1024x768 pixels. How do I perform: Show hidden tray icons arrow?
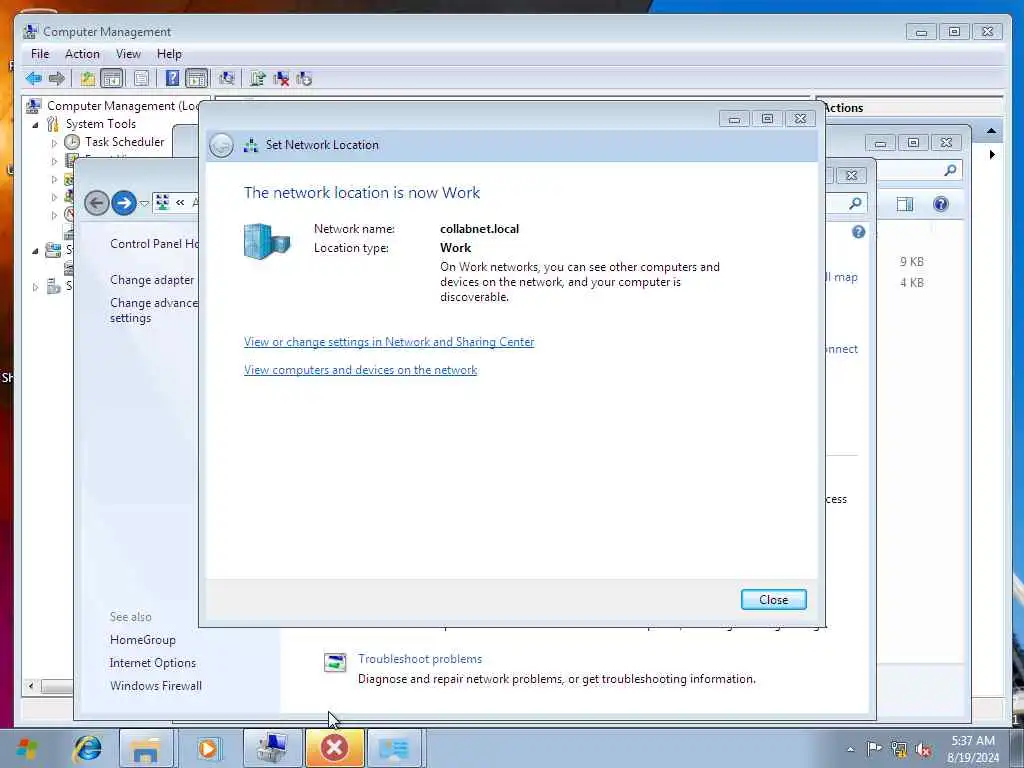click(x=850, y=749)
